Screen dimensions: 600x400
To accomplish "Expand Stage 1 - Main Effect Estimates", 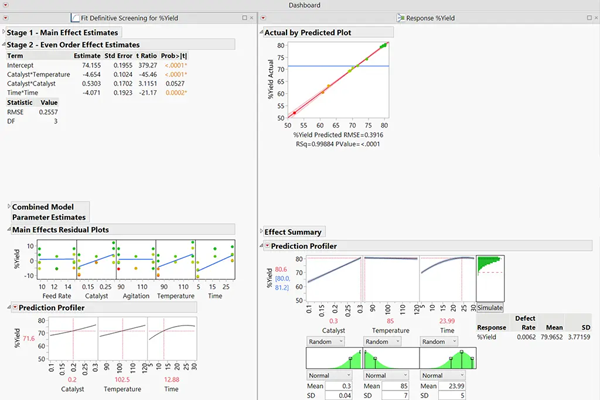I will [x=4, y=33].
